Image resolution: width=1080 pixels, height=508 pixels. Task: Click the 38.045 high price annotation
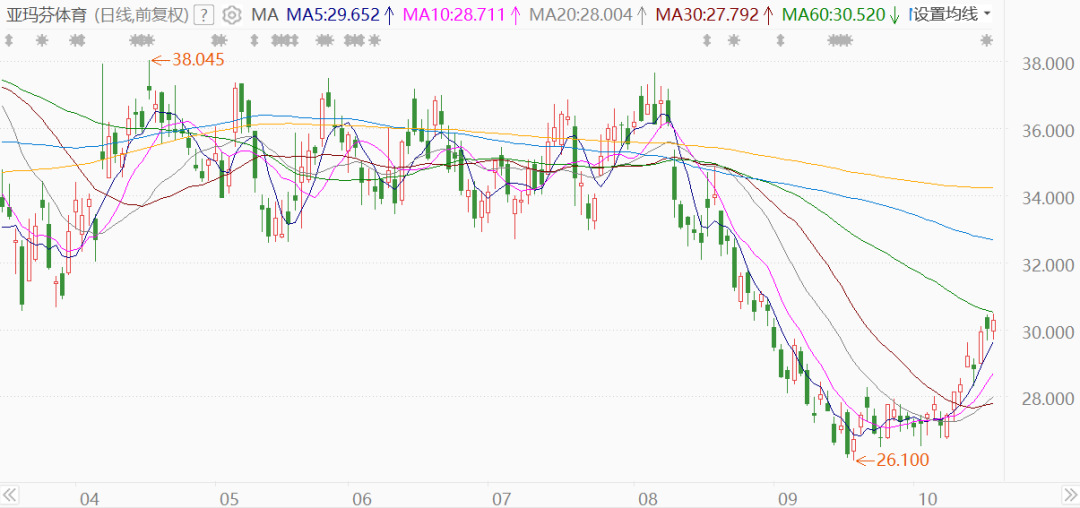[x=198, y=60]
